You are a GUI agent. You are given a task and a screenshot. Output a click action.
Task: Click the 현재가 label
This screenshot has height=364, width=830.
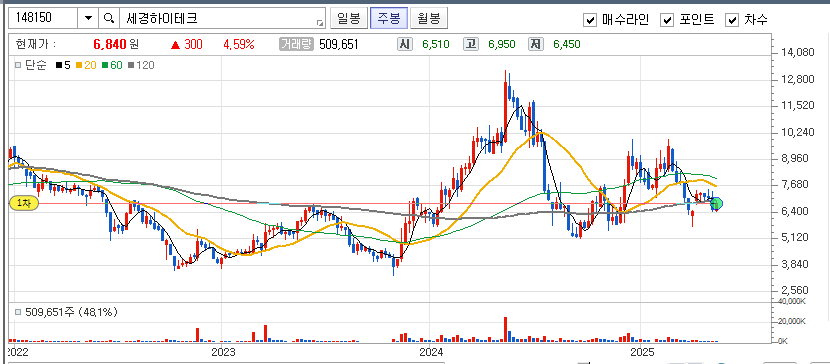(x=35, y=44)
